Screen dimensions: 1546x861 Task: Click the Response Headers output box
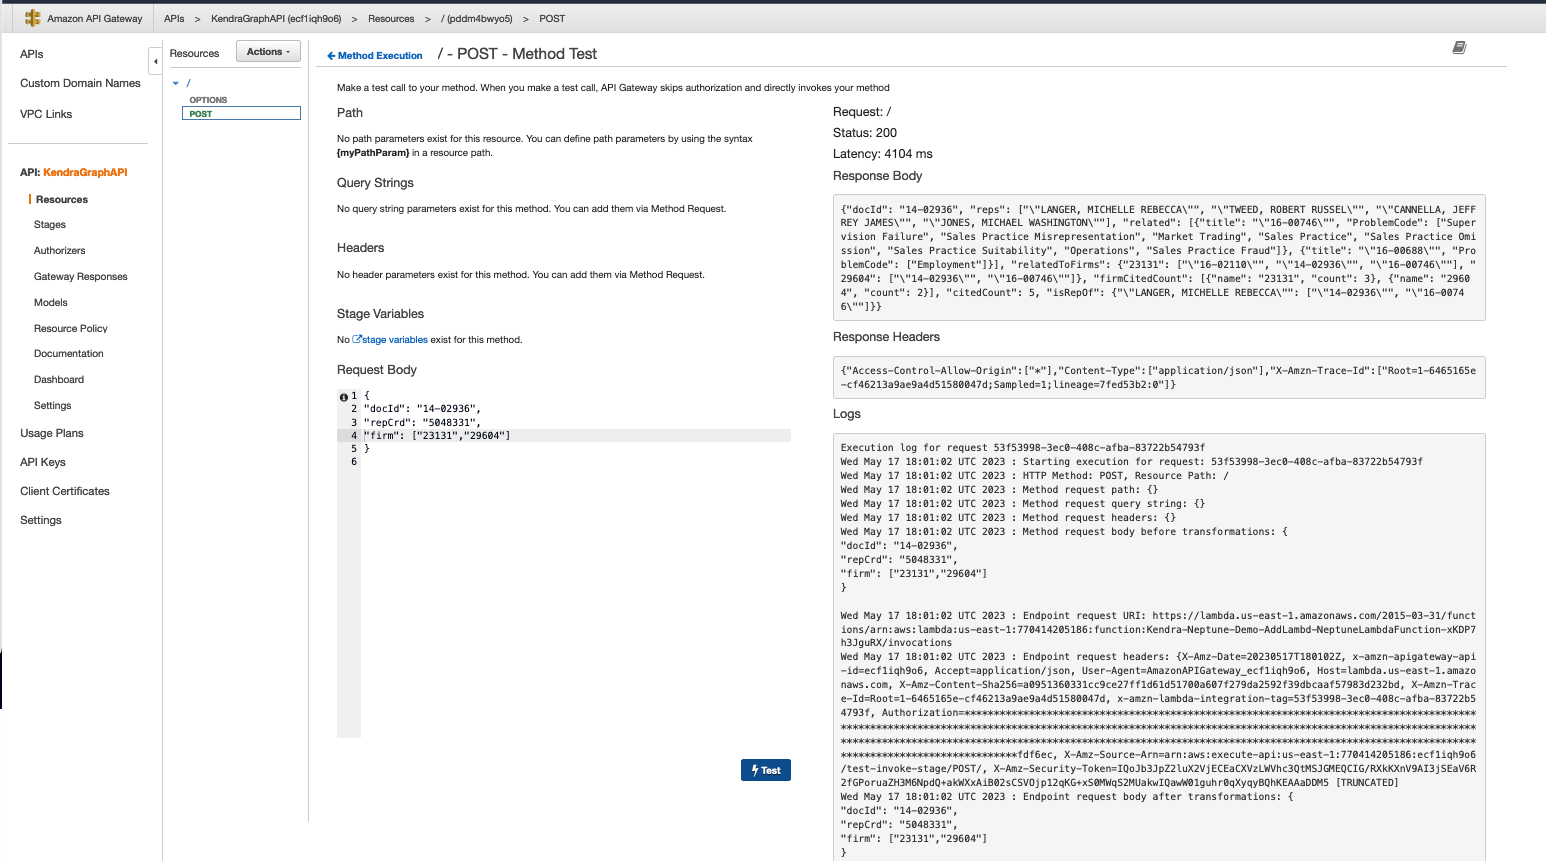pyautogui.click(x=1159, y=378)
